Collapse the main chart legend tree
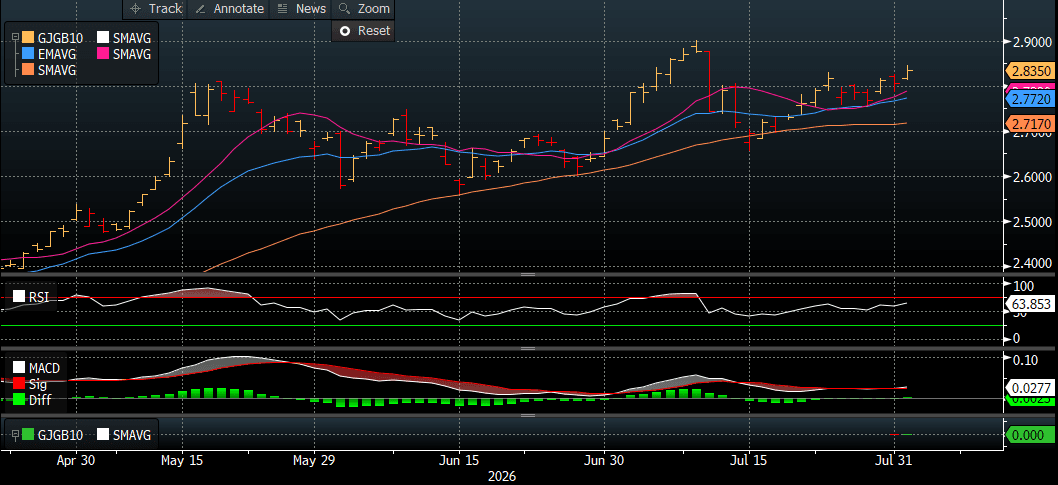This screenshot has height=485, width=1058. (14, 38)
